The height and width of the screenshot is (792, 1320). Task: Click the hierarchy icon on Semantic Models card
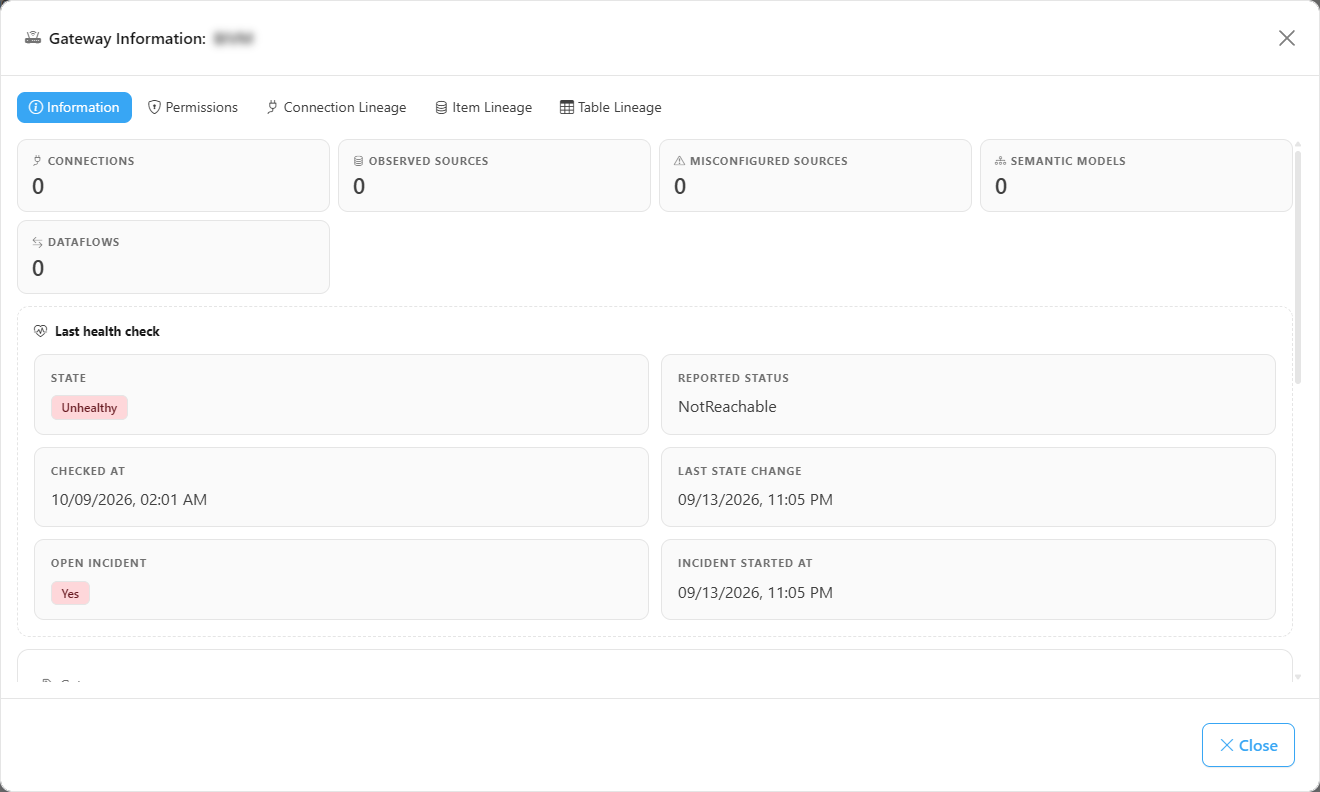point(1001,161)
